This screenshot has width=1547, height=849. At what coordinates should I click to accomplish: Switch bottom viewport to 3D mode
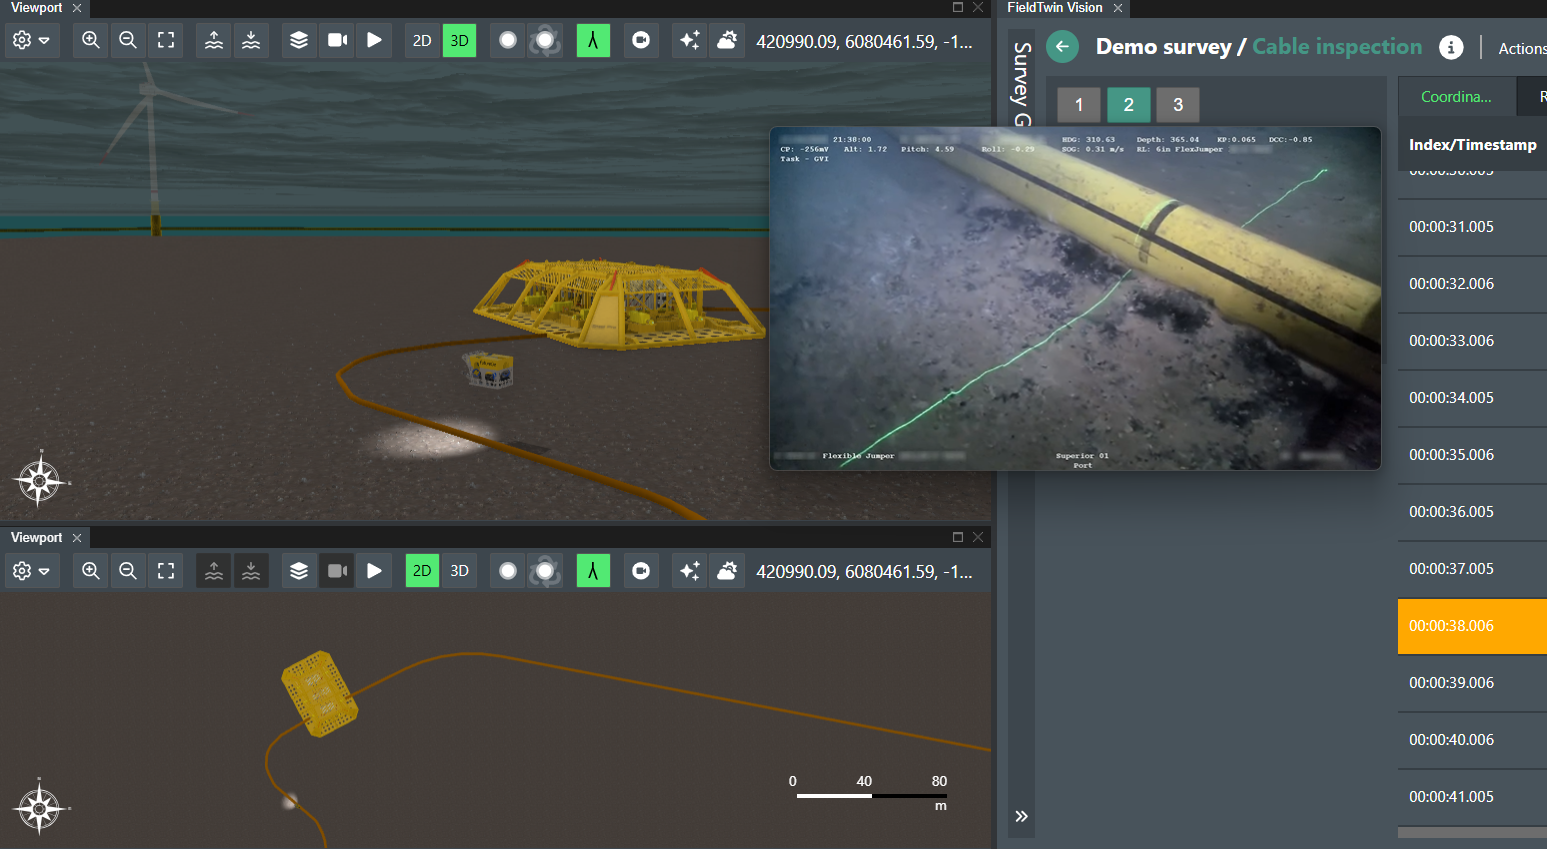click(x=460, y=570)
